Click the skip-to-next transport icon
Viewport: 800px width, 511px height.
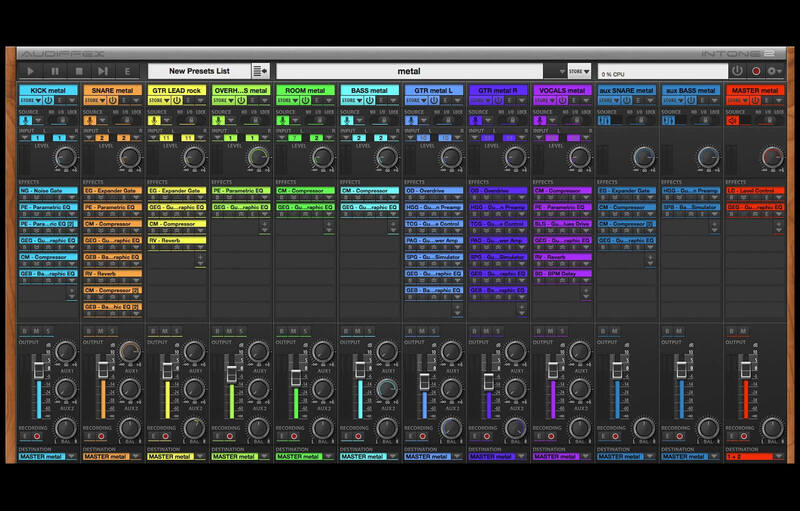(103, 71)
